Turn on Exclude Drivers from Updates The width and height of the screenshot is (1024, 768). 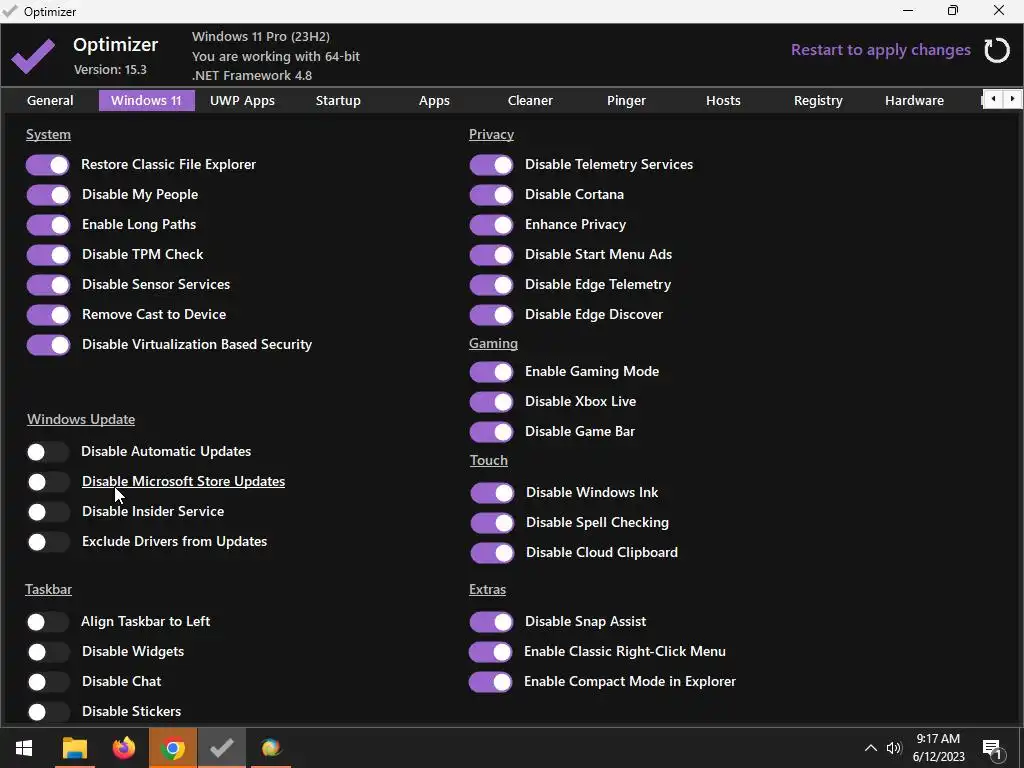pyautogui.click(x=48, y=542)
